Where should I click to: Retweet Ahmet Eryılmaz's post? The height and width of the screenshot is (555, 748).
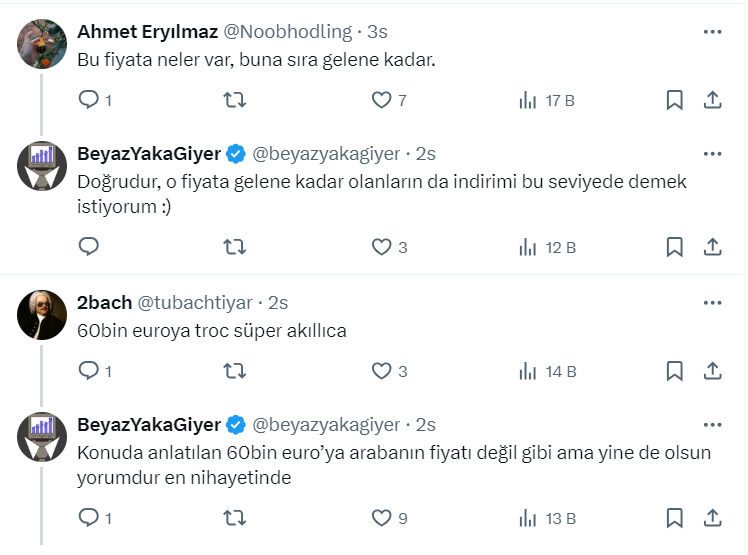pos(234,100)
